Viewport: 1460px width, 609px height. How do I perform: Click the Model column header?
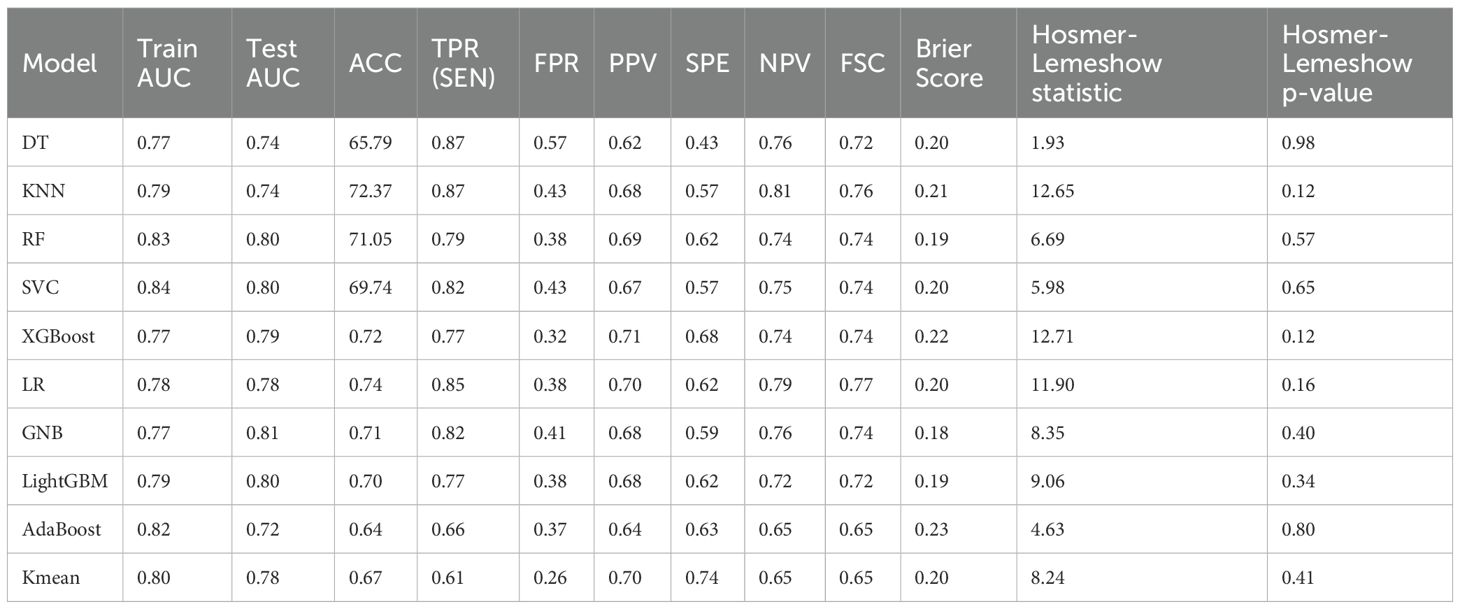(x=60, y=63)
